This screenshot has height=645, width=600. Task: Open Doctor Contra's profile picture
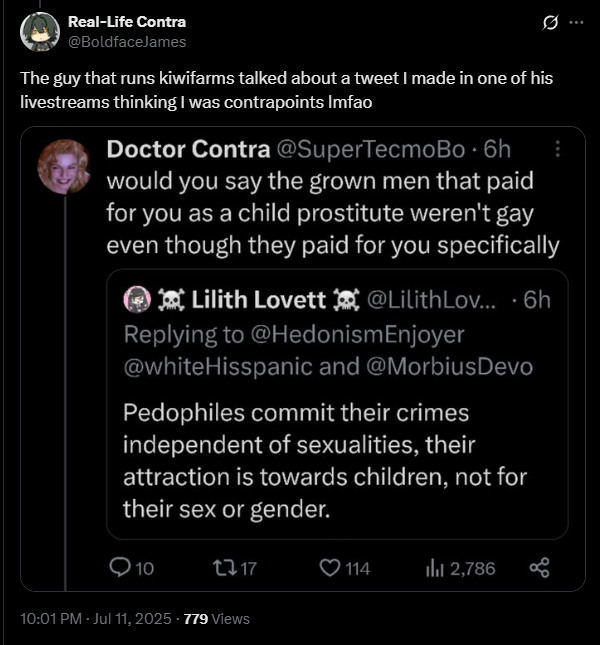64,167
